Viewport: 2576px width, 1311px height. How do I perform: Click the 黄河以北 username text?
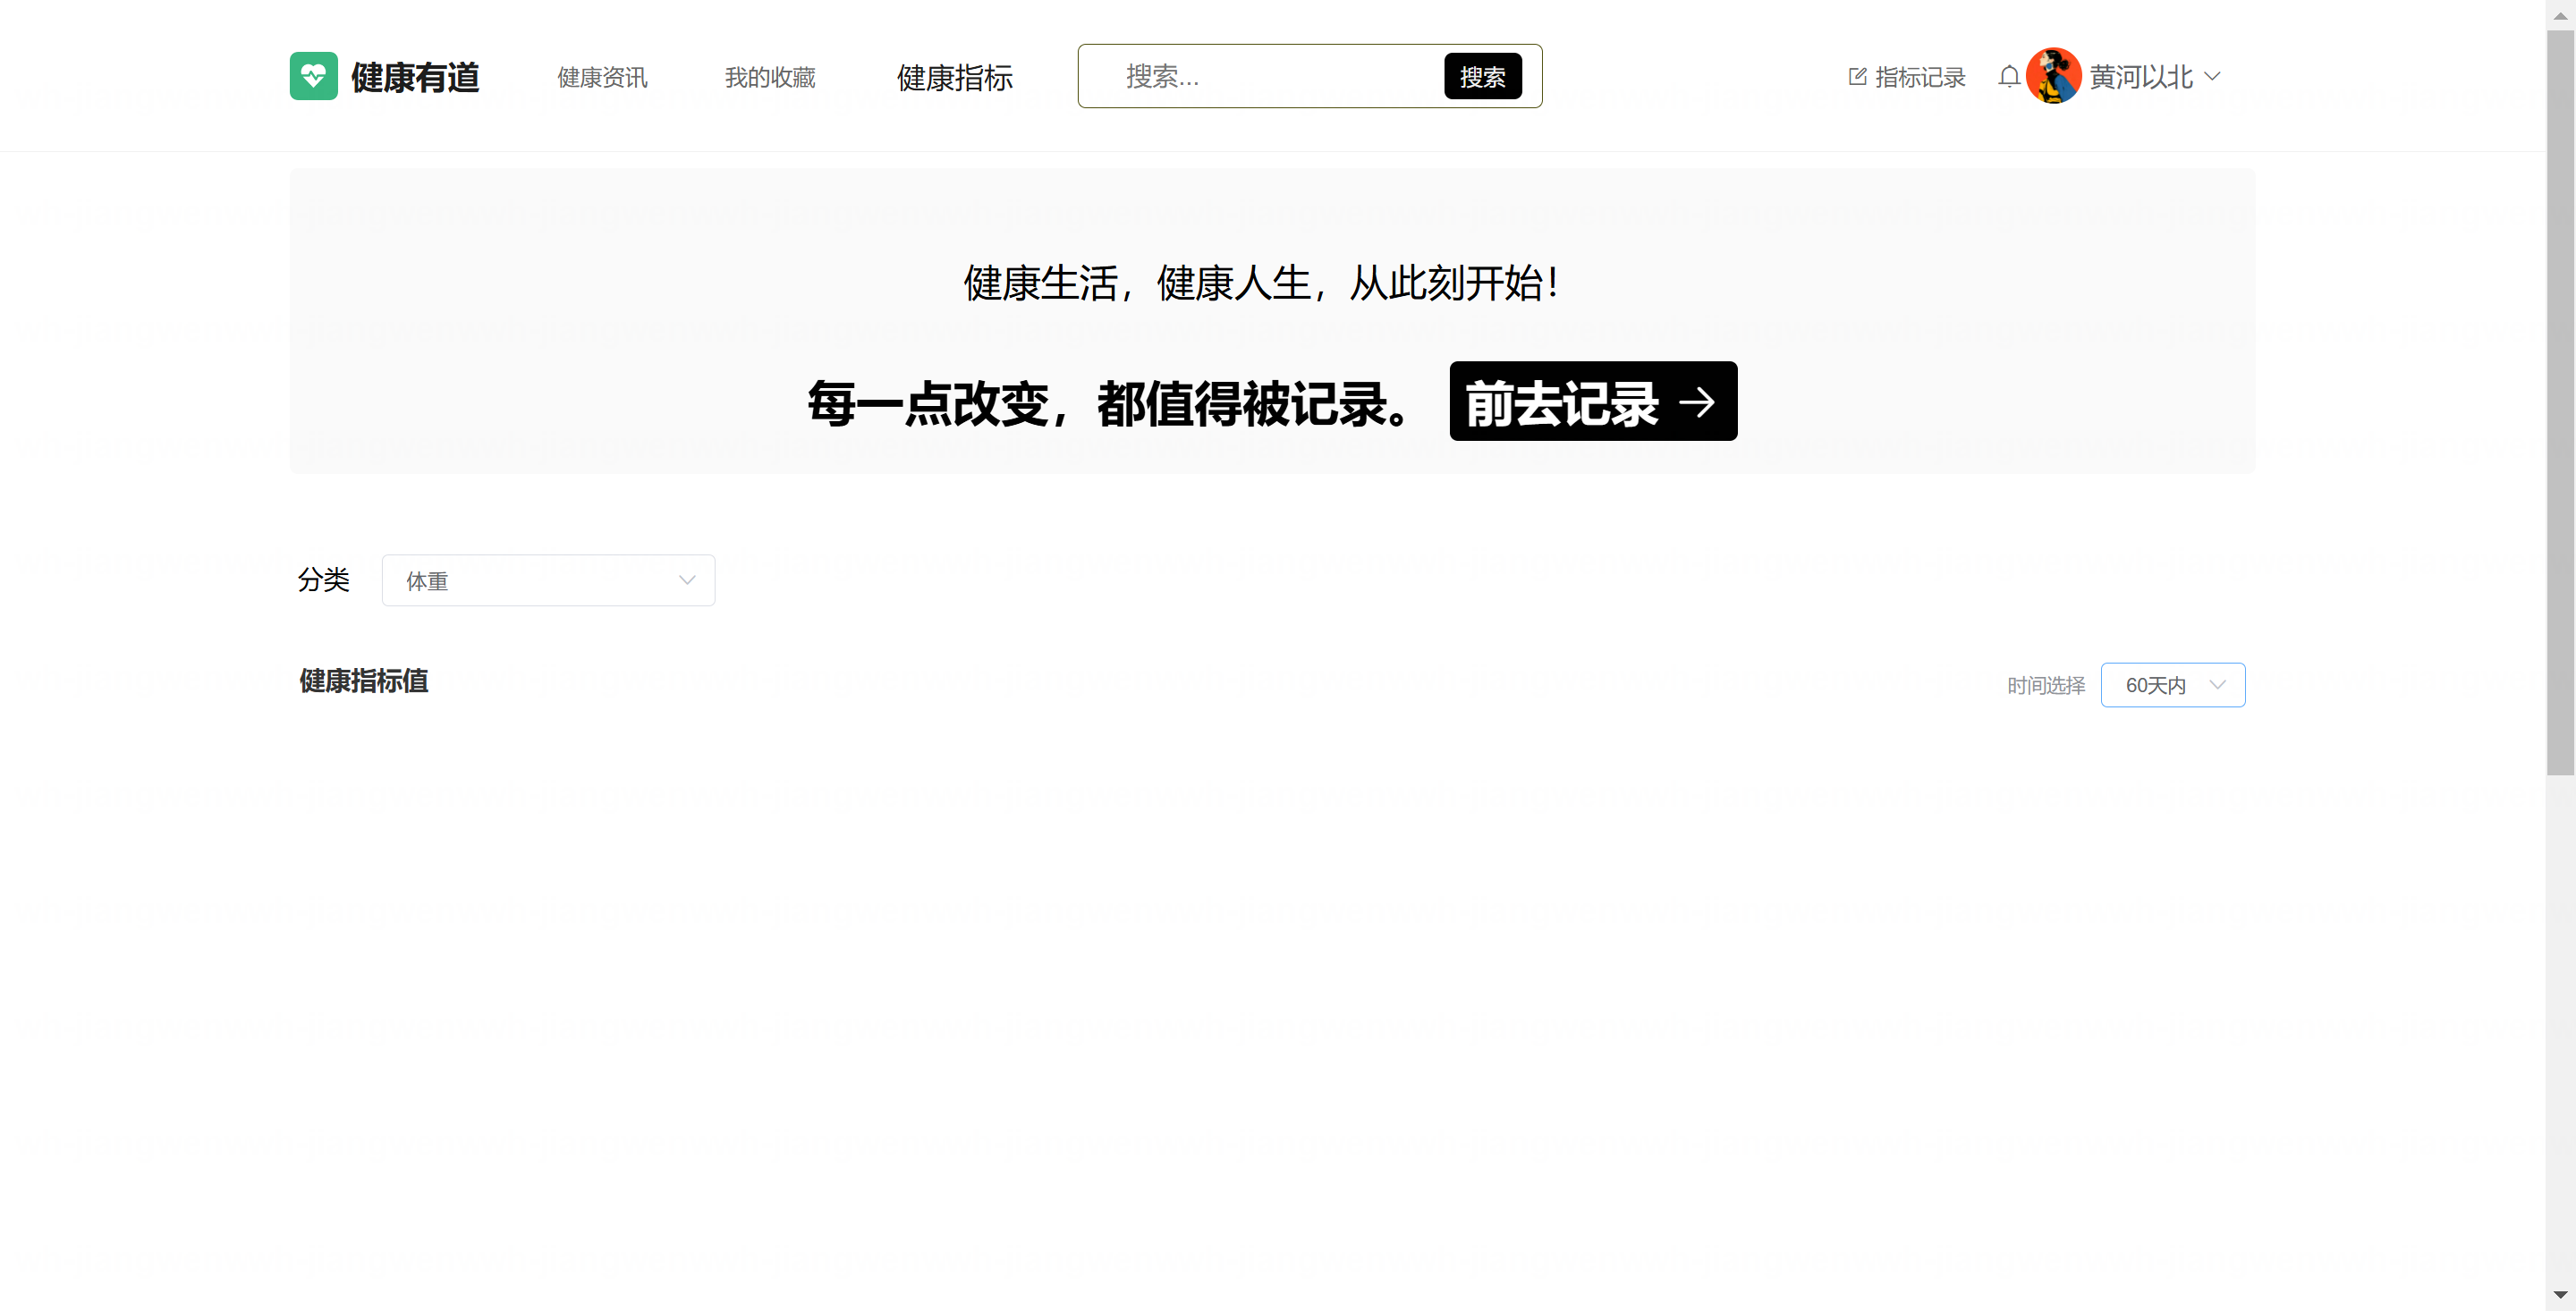click(2140, 77)
